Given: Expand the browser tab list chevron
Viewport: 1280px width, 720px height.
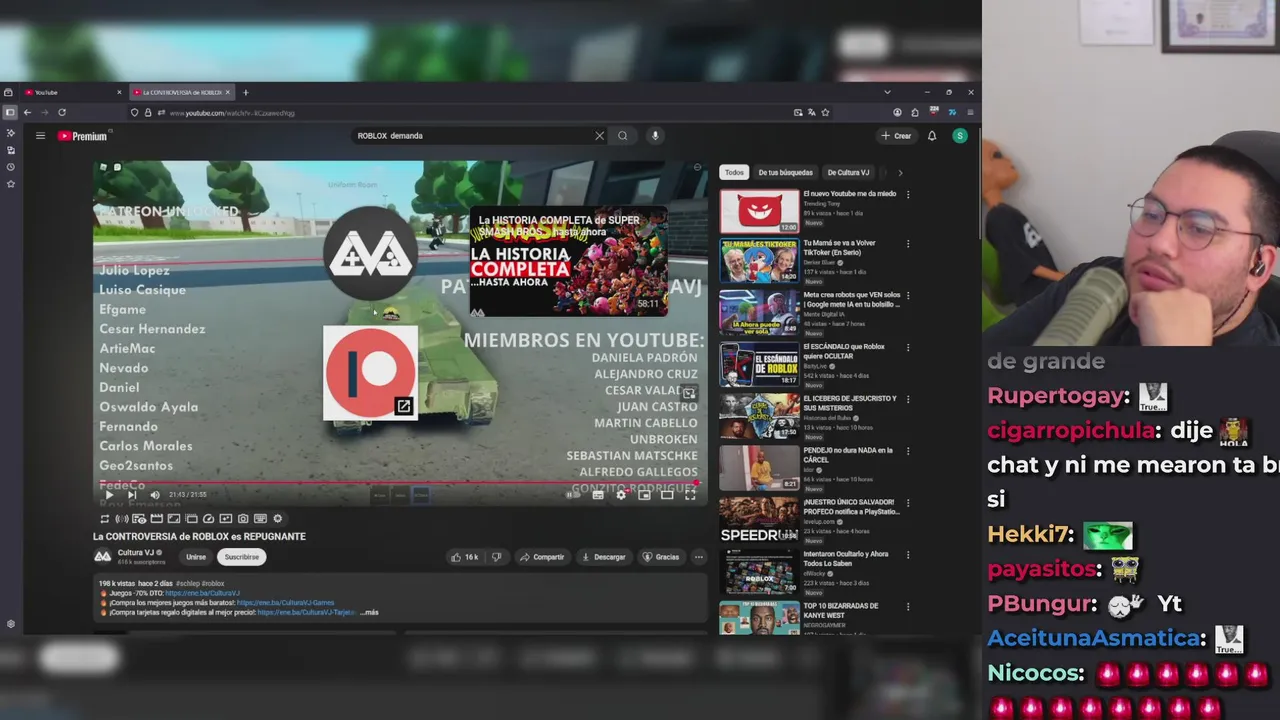Looking at the screenshot, I should coord(887,93).
